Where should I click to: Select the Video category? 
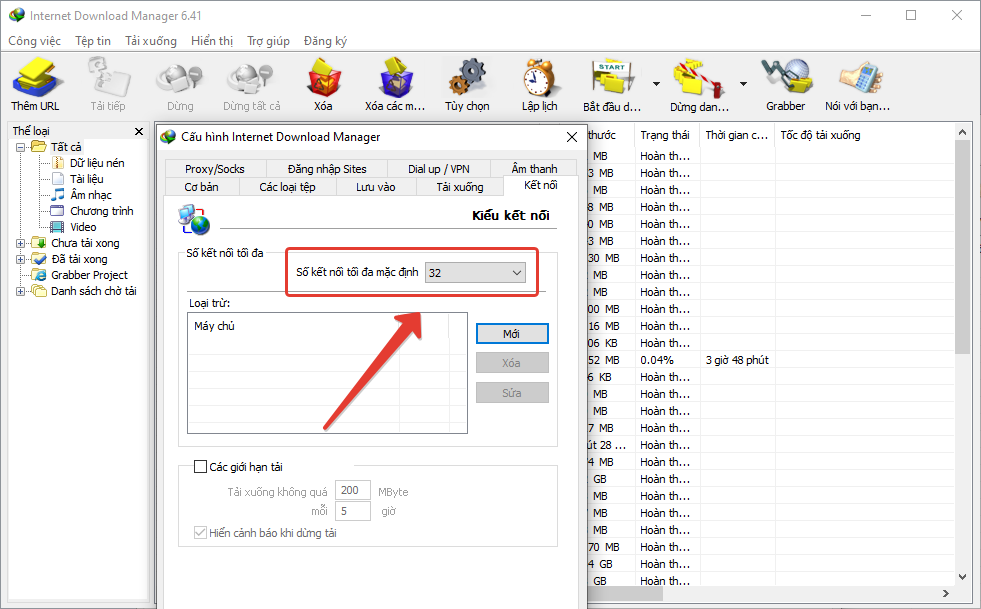point(83,227)
